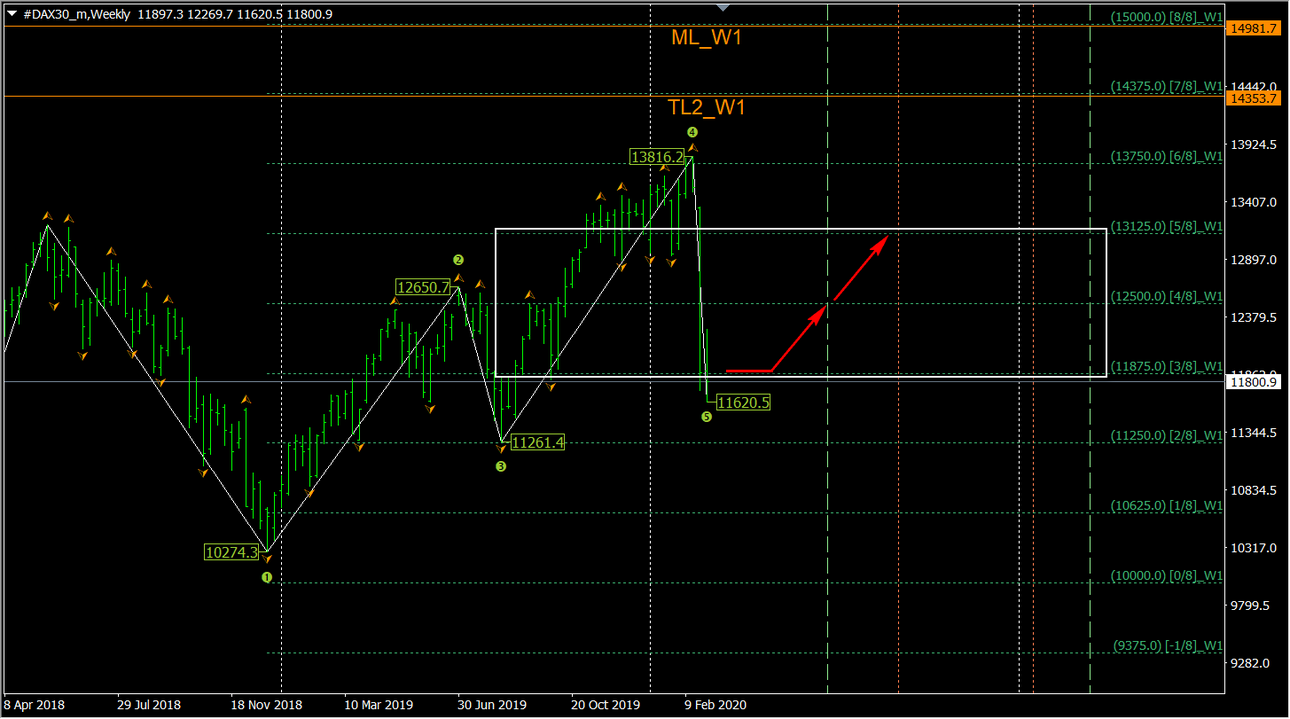The width and height of the screenshot is (1290, 719).
Task: Click the current price tag 11800.9
Action: [1252, 382]
